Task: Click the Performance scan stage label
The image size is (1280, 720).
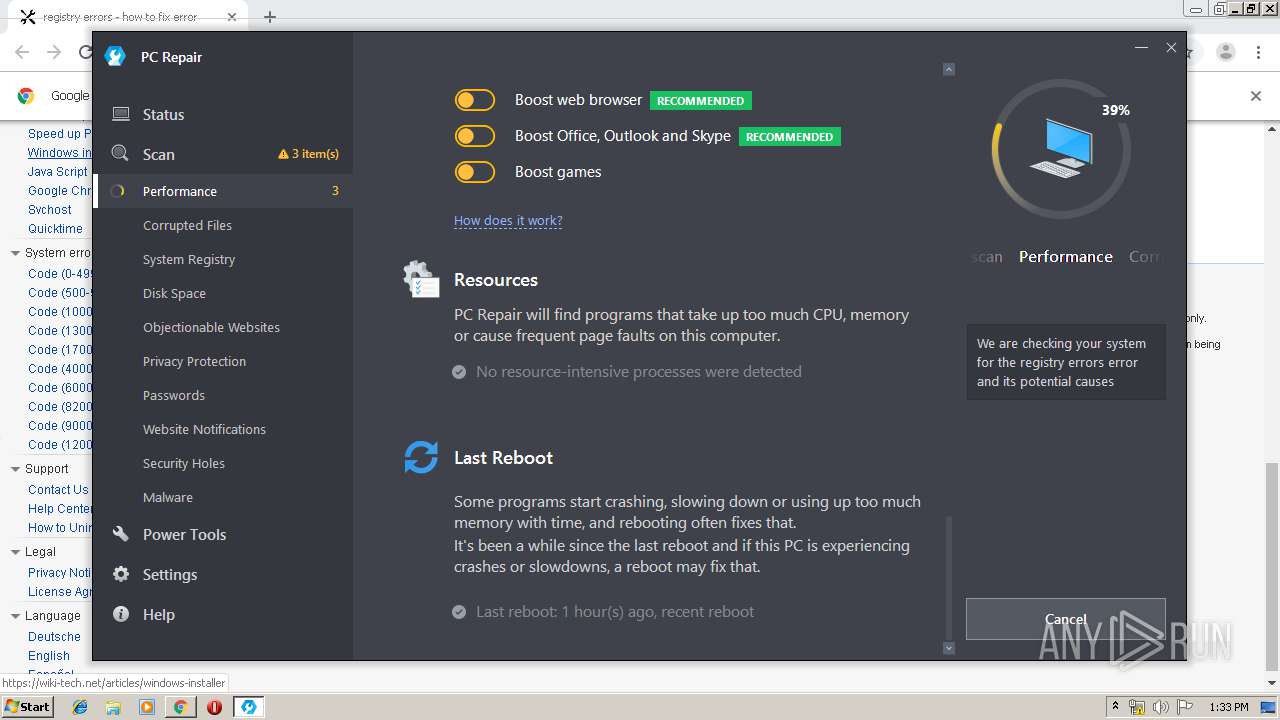Action: 1066,257
